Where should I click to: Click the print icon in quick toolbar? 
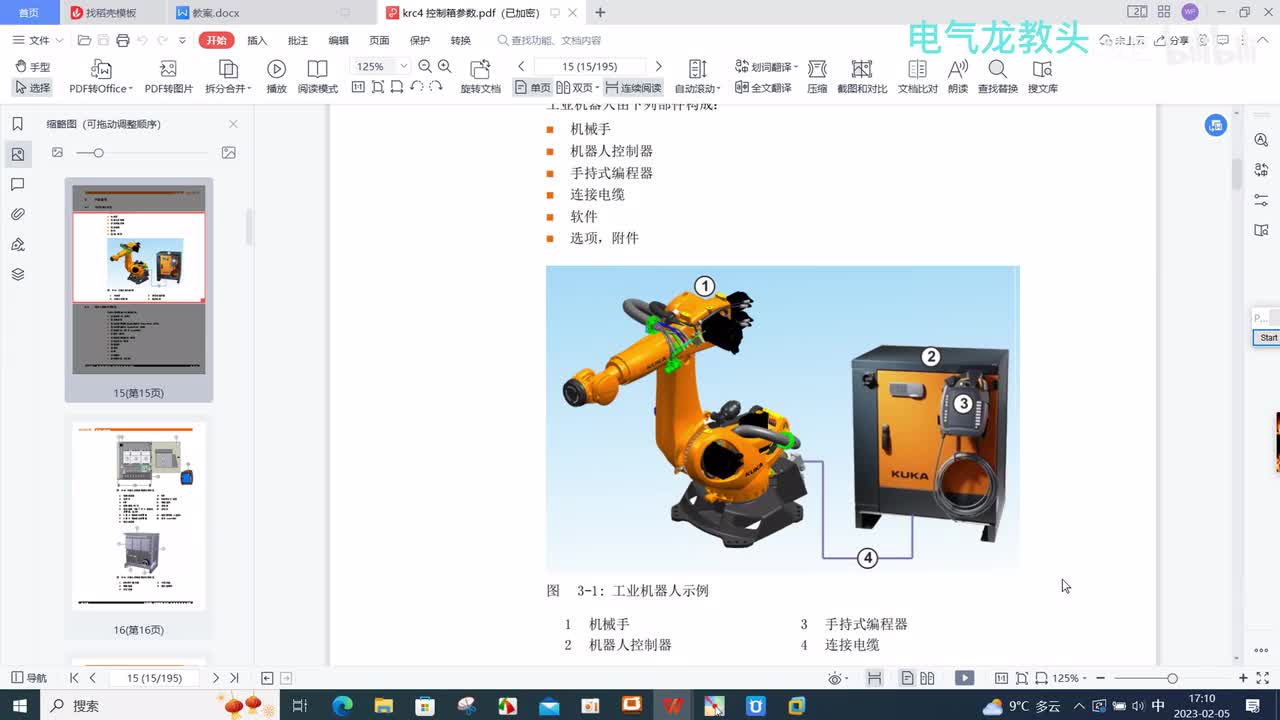coord(123,40)
